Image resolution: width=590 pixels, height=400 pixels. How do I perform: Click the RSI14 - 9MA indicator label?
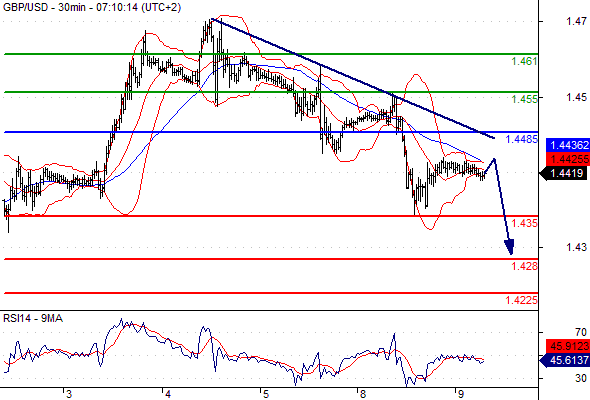[x=33, y=318]
